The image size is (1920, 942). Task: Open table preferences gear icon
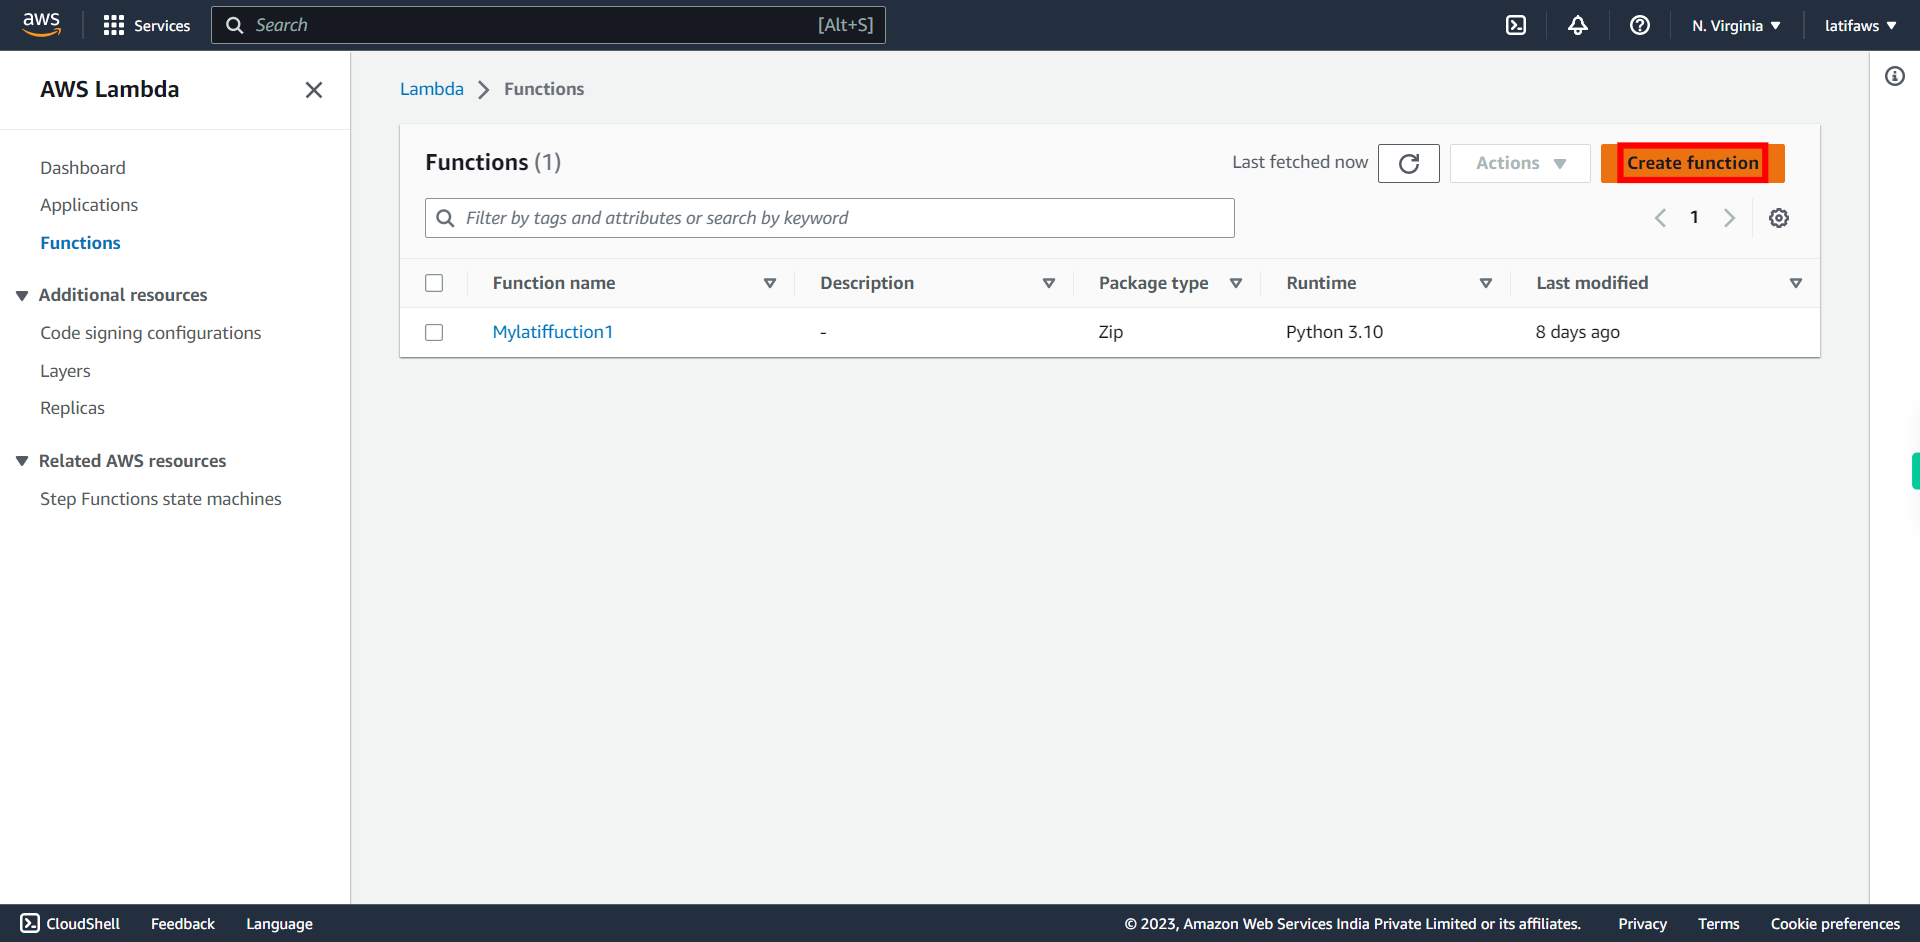tap(1779, 218)
